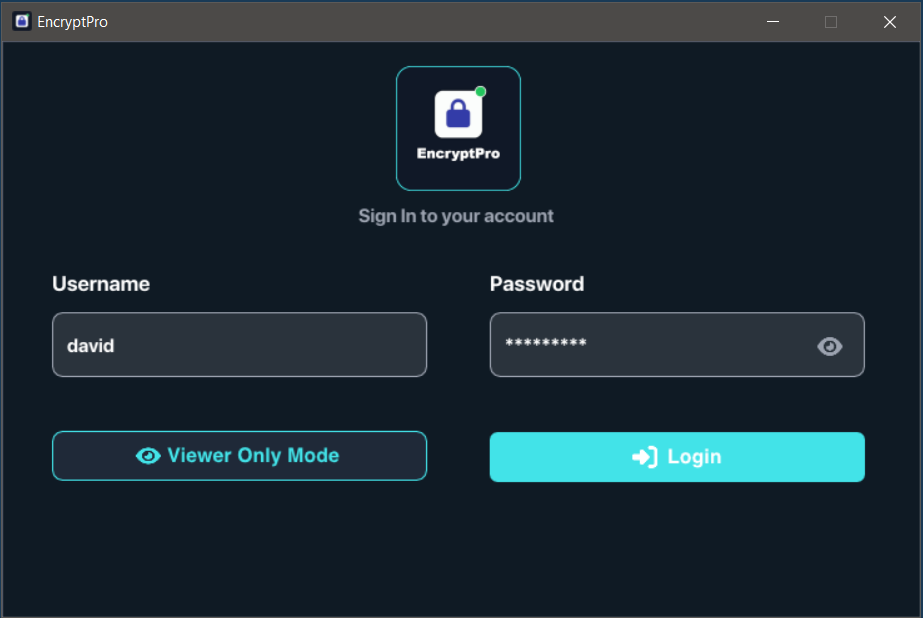Minimize the EncryptPro window
The image size is (923, 618).
tap(773, 22)
